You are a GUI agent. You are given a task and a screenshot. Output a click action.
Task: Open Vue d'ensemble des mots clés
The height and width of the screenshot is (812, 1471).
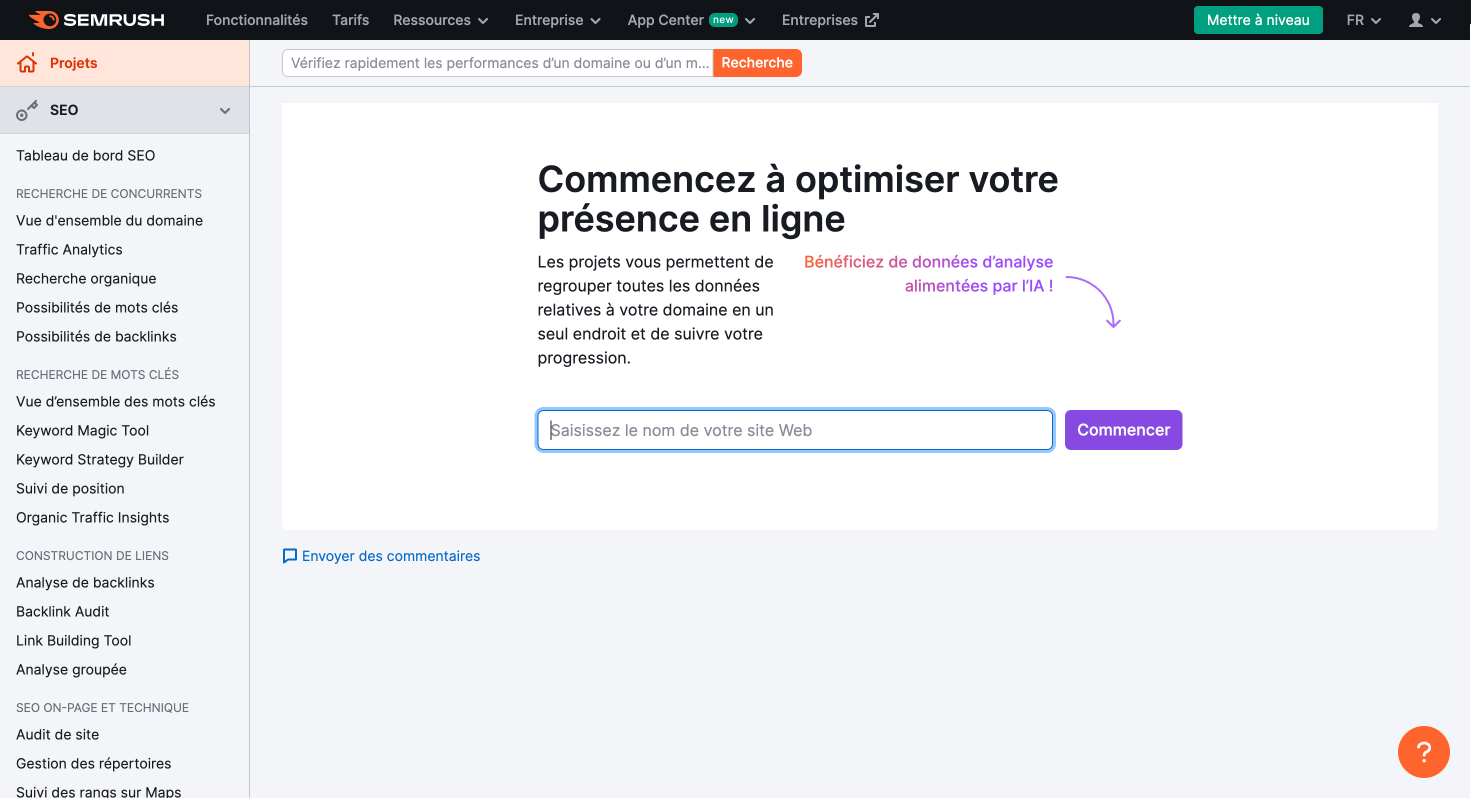(x=116, y=402)
